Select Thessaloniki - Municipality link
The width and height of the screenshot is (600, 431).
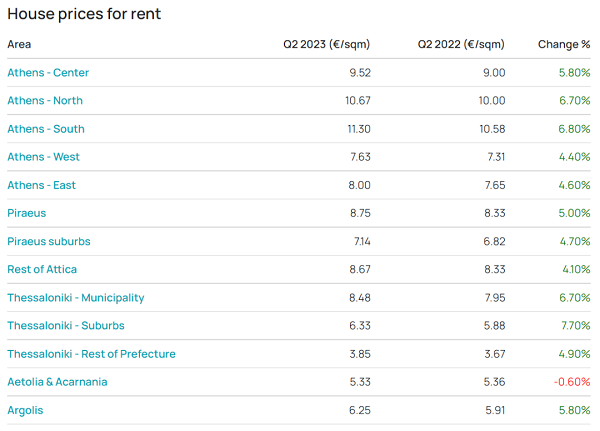click(76, 297)
